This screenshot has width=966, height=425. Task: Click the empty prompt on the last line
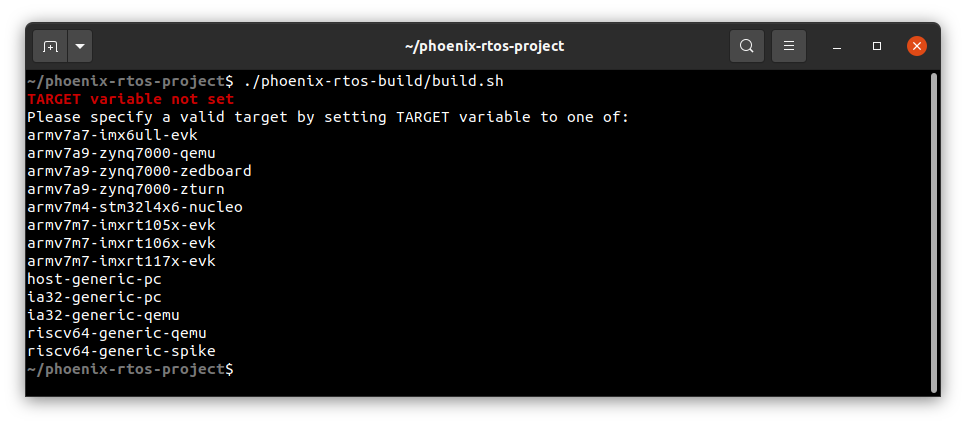(131, 370)
